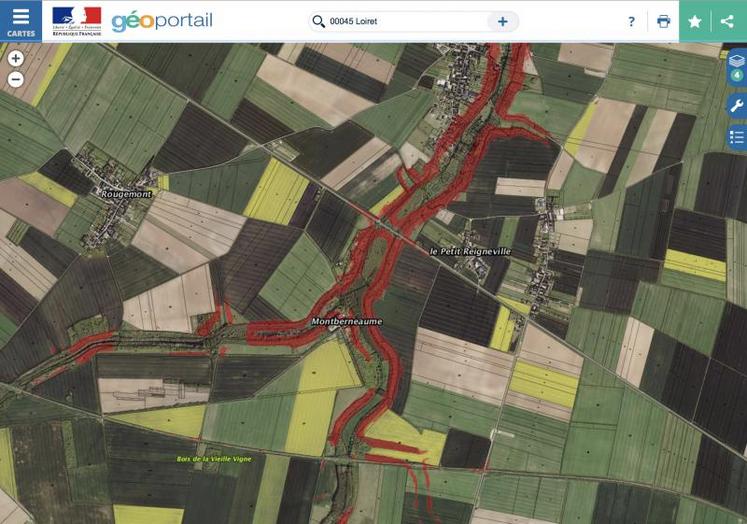Open the map tools wrench panel

click(x=737, y=105)
